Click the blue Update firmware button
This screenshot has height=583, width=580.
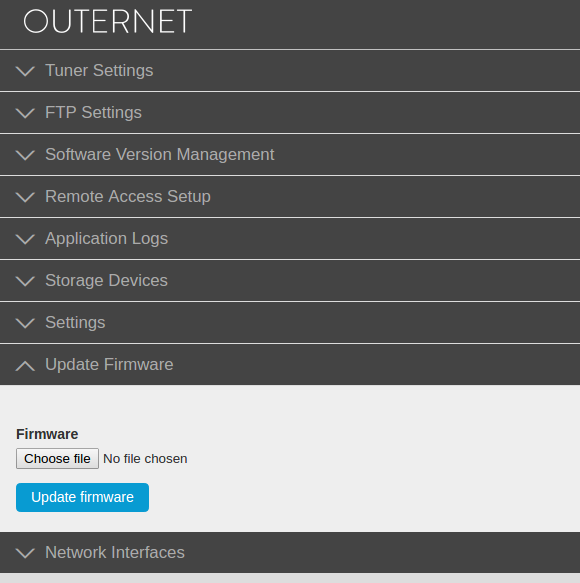point(83,497)
